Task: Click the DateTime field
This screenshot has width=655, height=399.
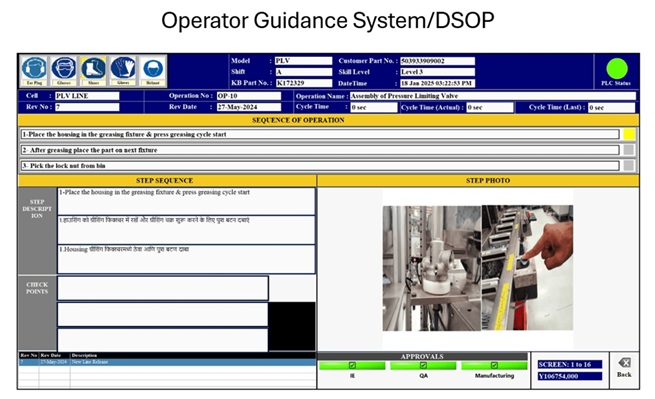Action: [437, 83]
